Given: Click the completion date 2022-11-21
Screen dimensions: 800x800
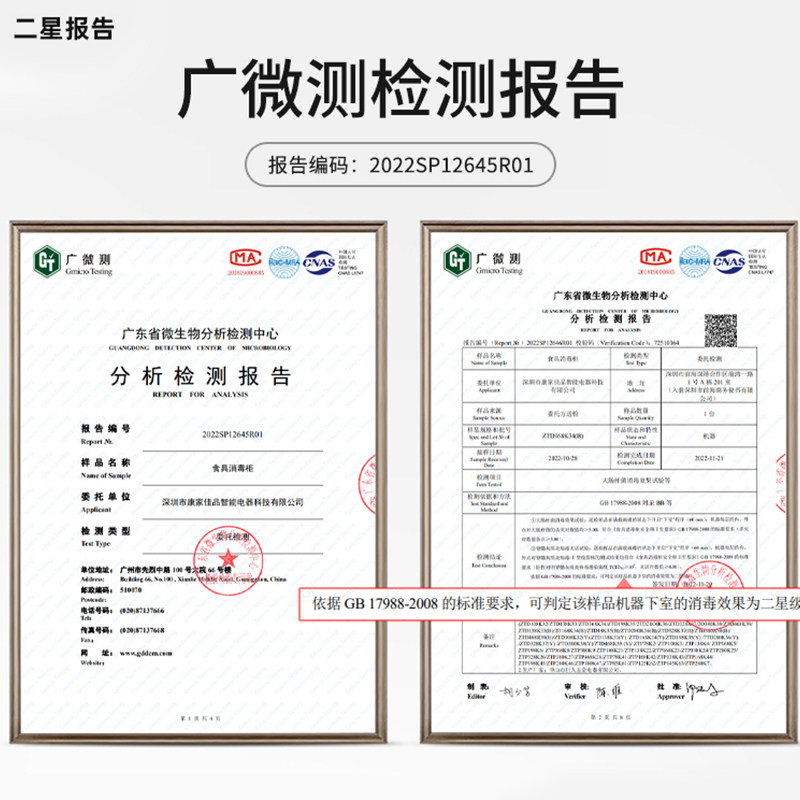Looking at the screenshot, I should click(x=709, y=458).
